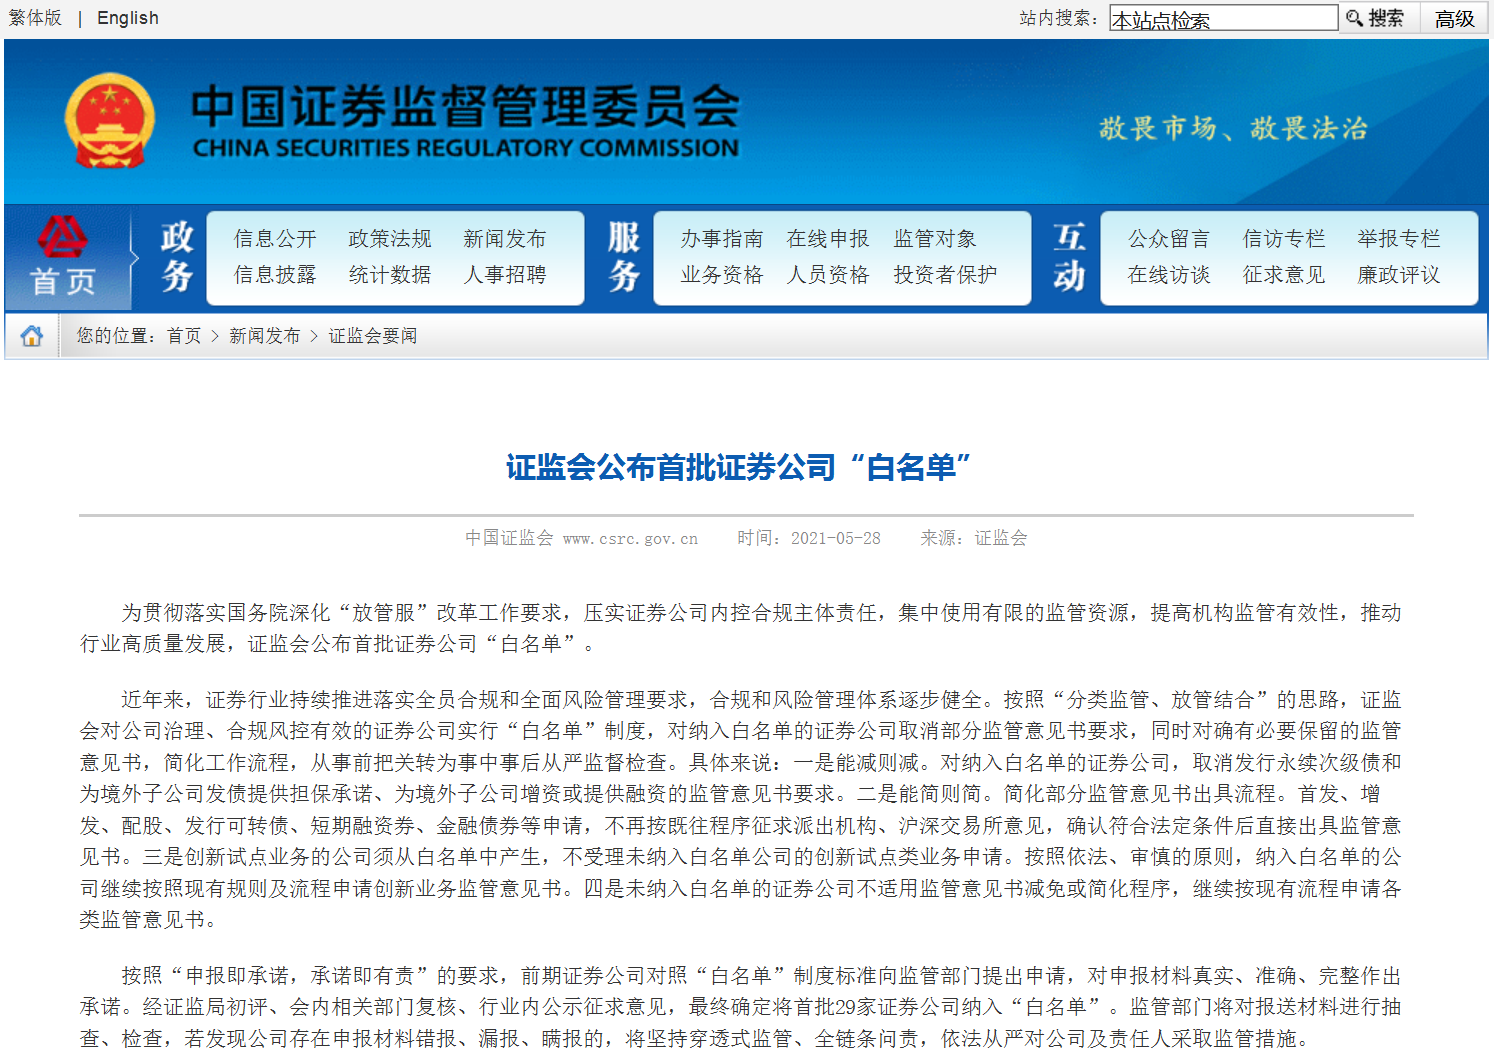Open 政策法规 menu item

tap(390, 239)
